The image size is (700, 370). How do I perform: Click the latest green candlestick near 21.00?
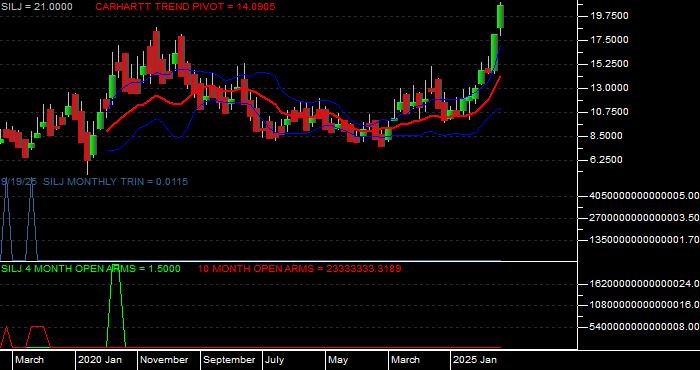(x=501, y=17)
